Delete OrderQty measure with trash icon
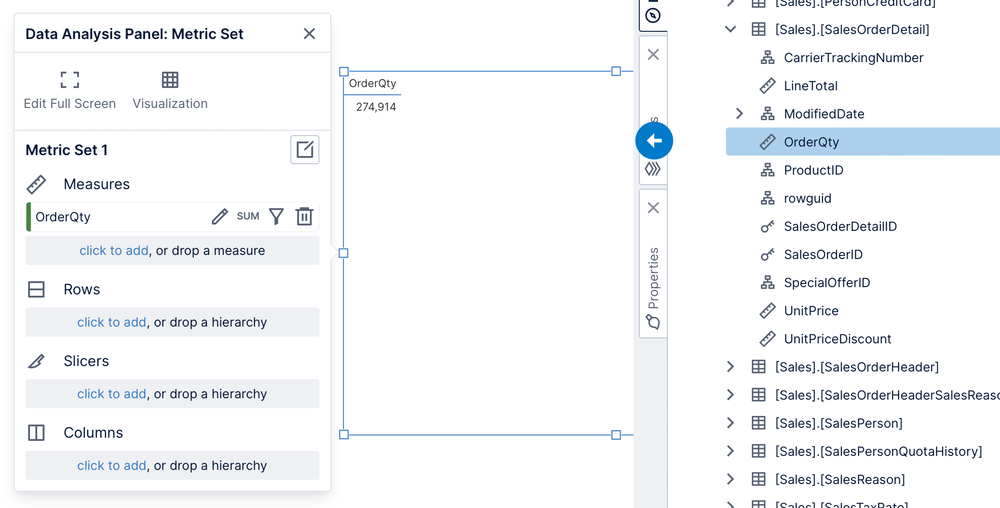This screenshot has width=1000, height=508. (304, 217)
